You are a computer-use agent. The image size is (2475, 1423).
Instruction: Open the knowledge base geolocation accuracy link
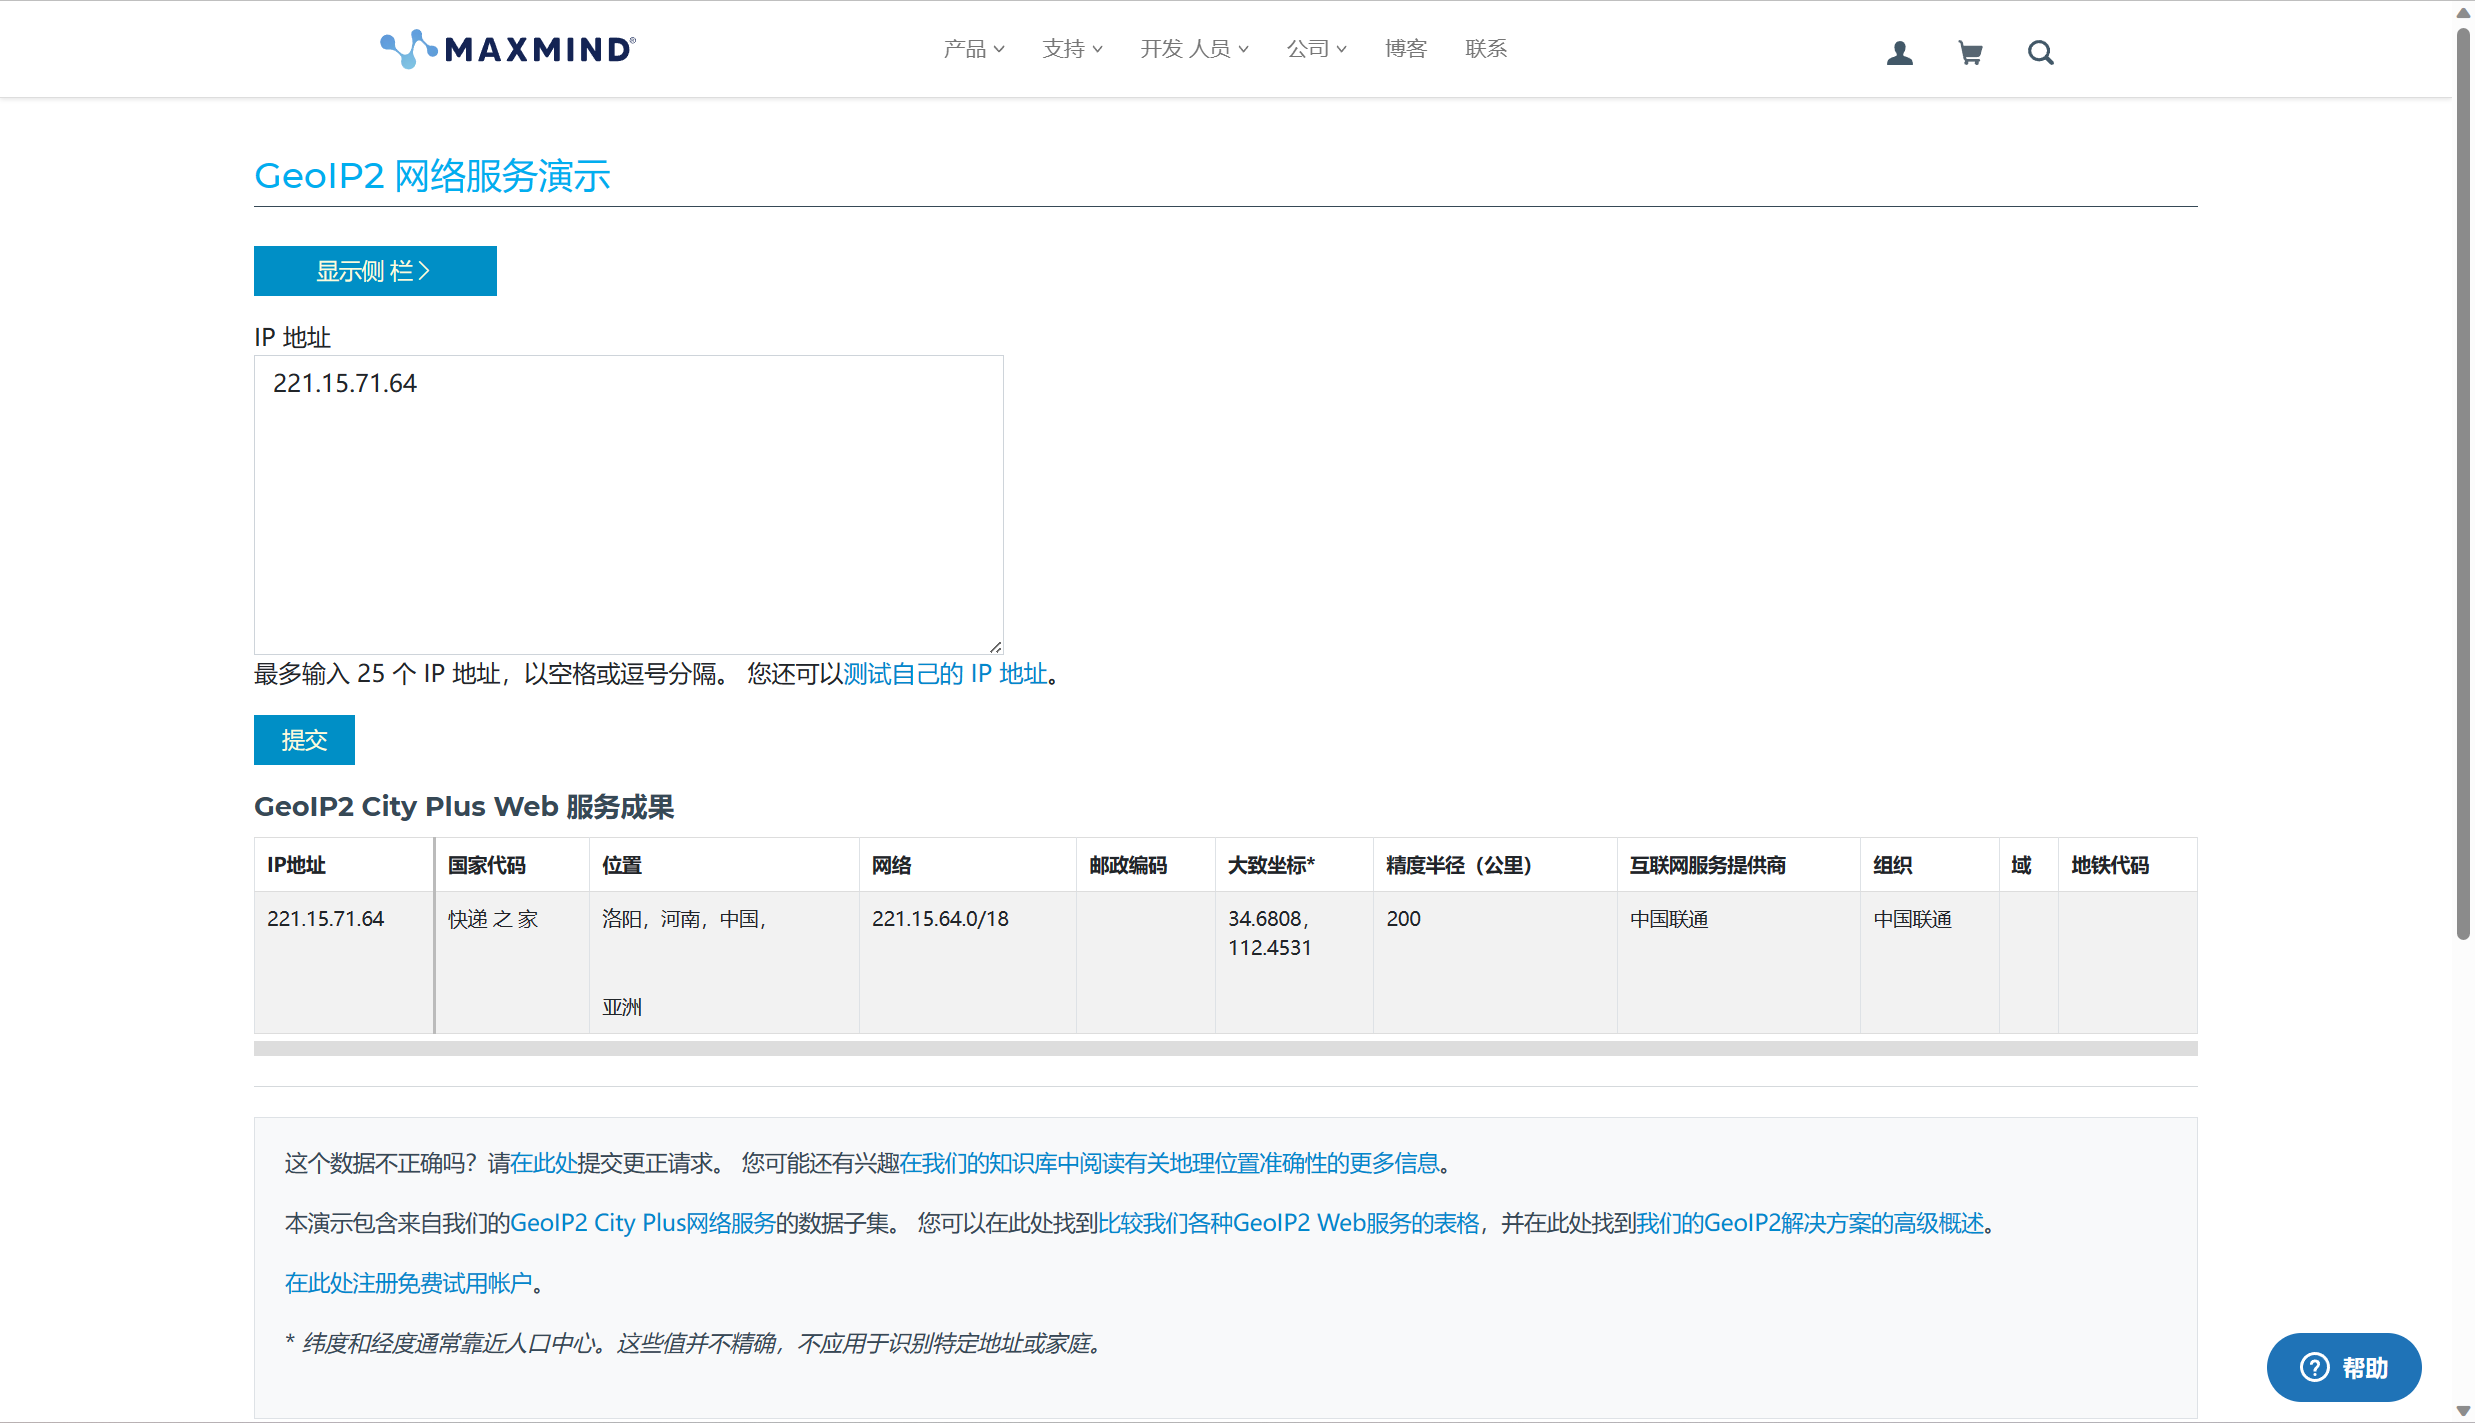[1169, 1163]
